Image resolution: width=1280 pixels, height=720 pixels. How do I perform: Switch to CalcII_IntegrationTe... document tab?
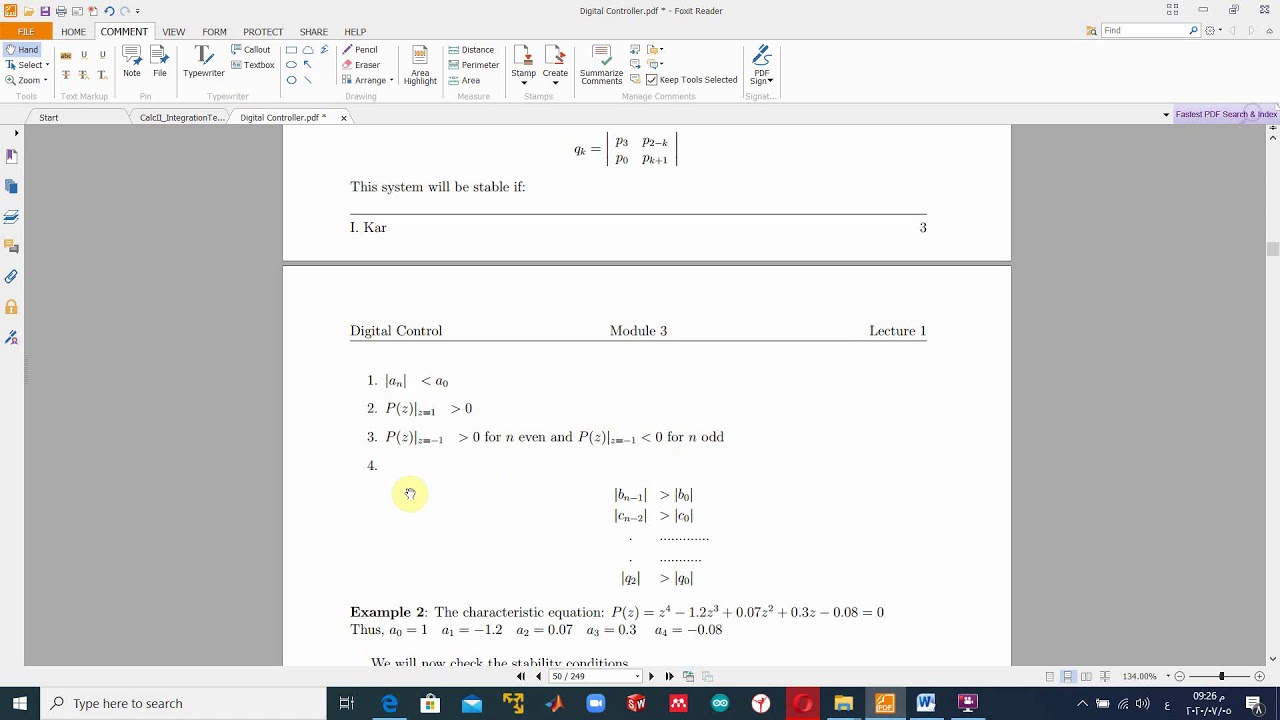(182, 118)
